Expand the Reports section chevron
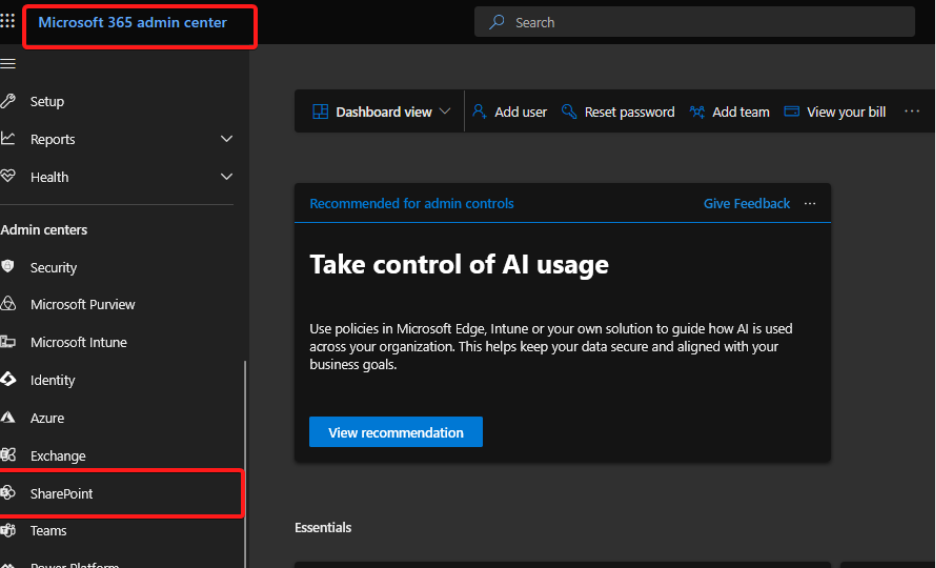This screenshot has width=936, height=568. point(226,139)
